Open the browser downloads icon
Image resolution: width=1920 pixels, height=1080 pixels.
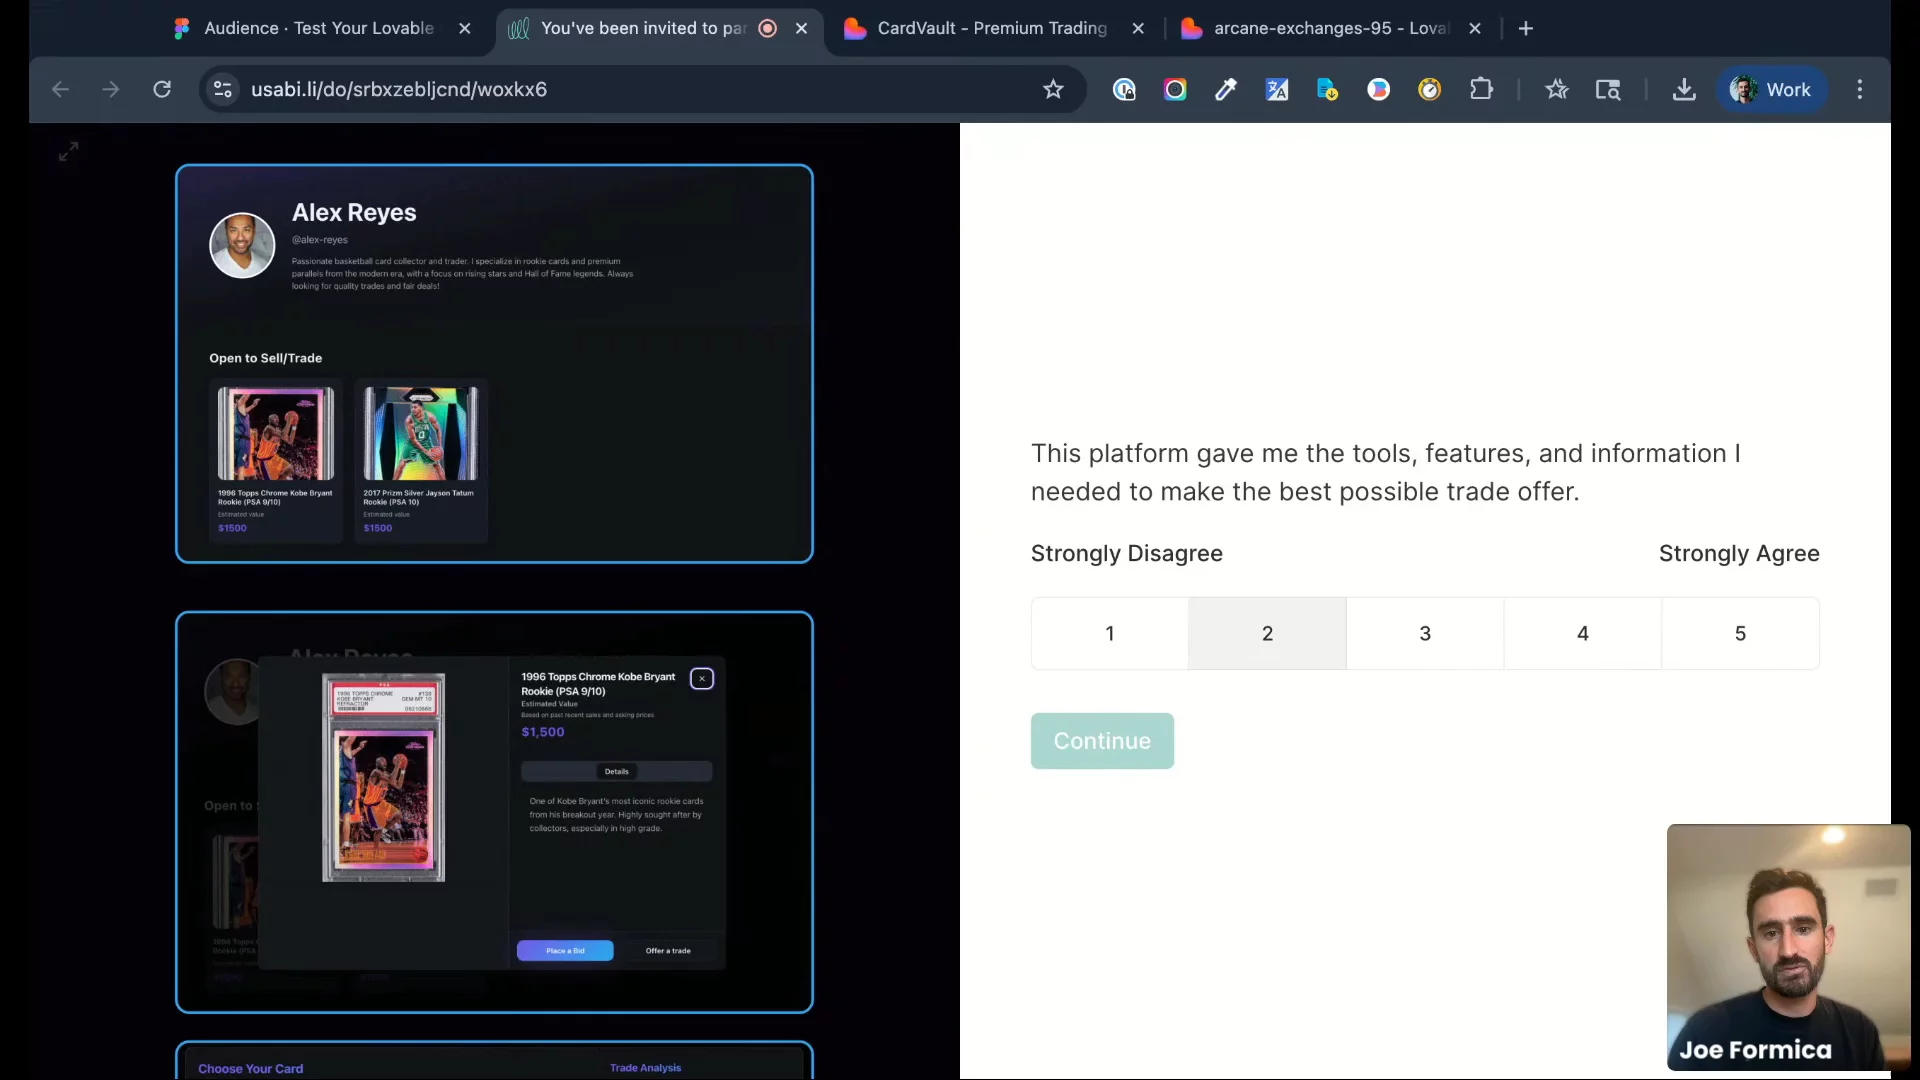coord(1684,90)
